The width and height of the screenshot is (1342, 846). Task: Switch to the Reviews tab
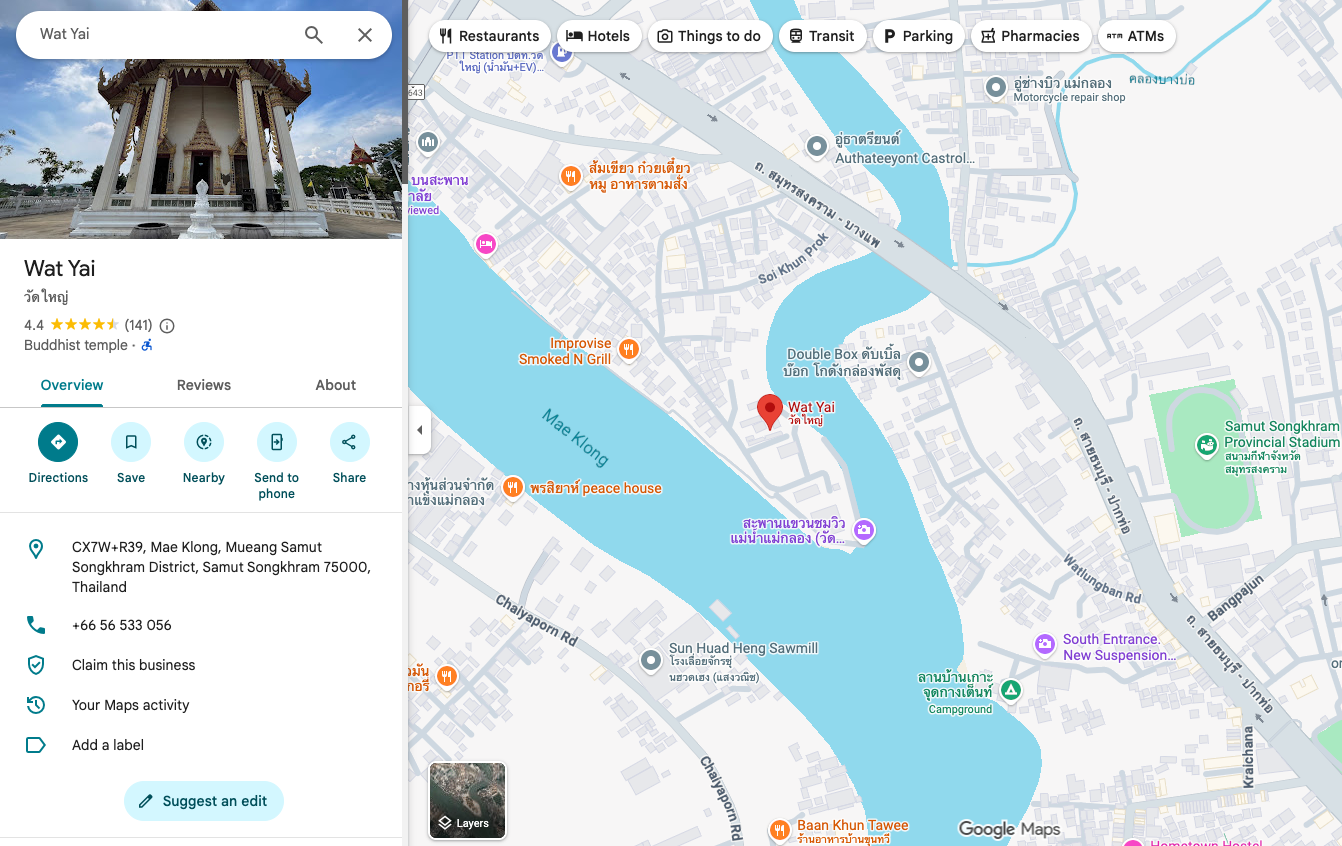204,385
